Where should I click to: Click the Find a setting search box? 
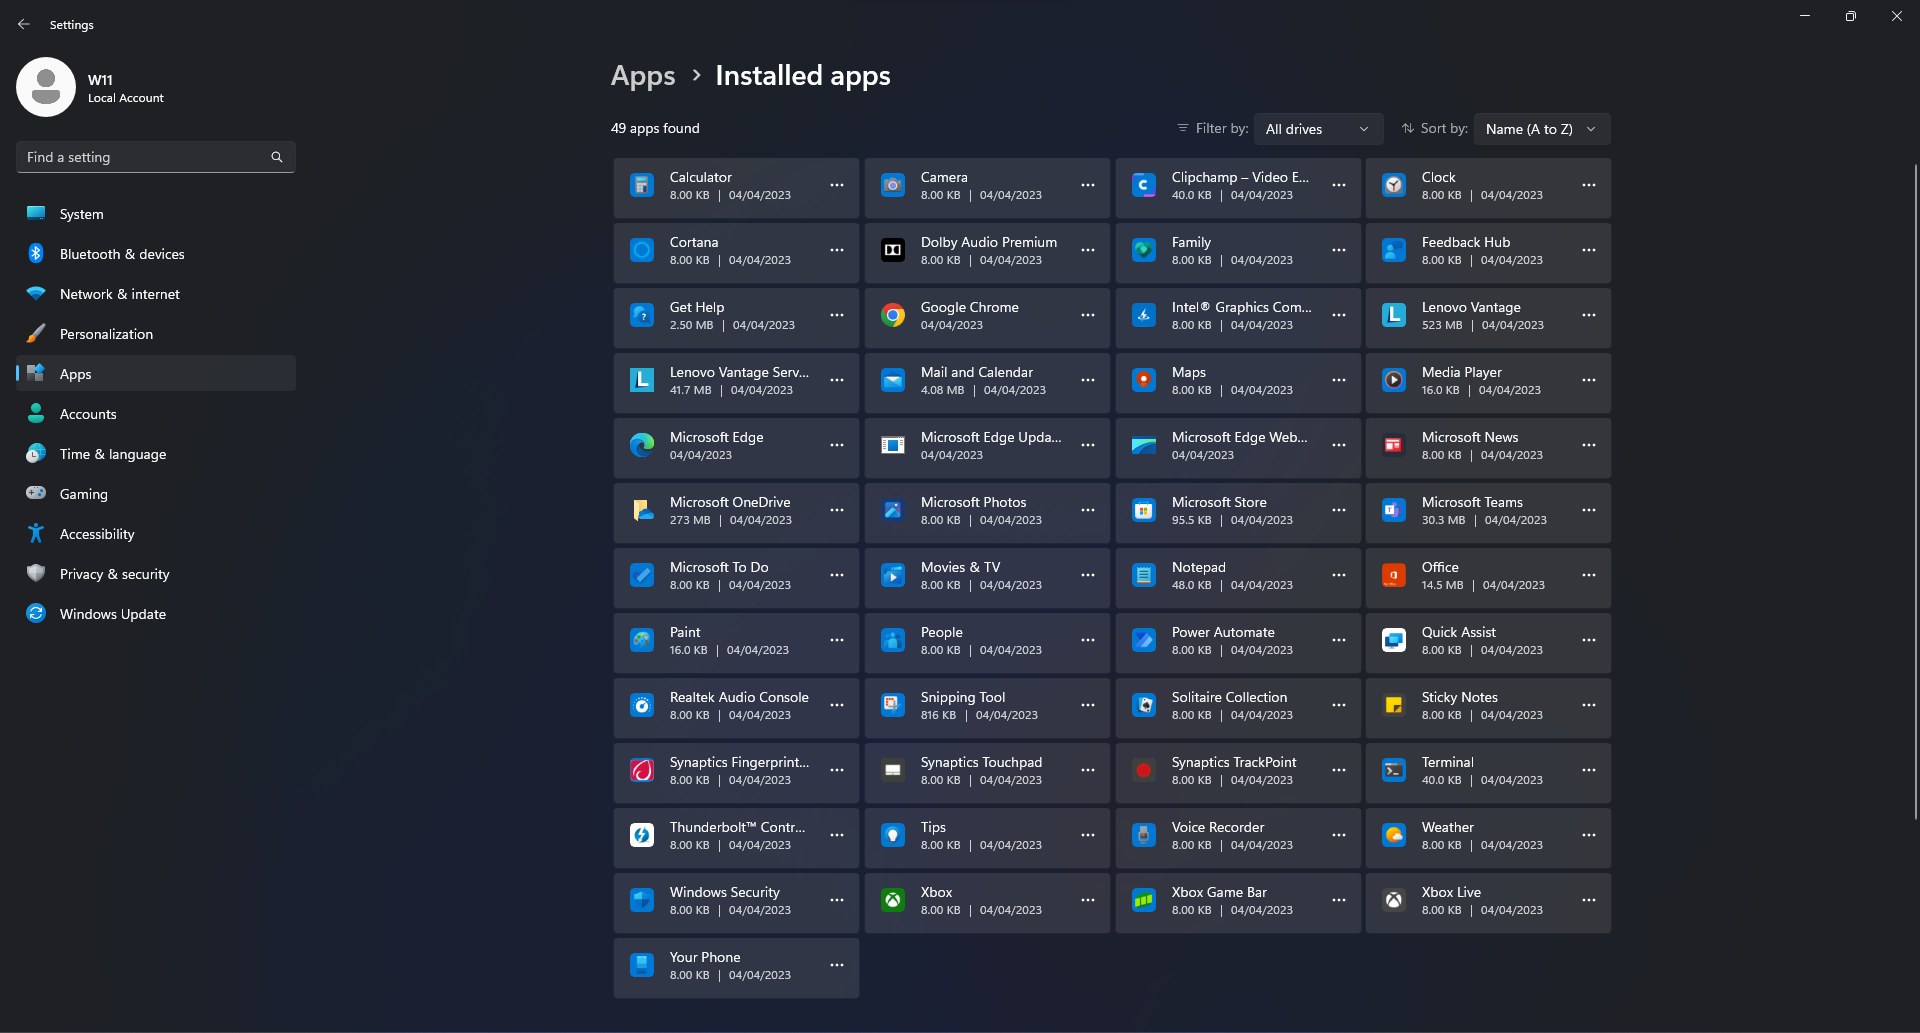click(156, 157)
